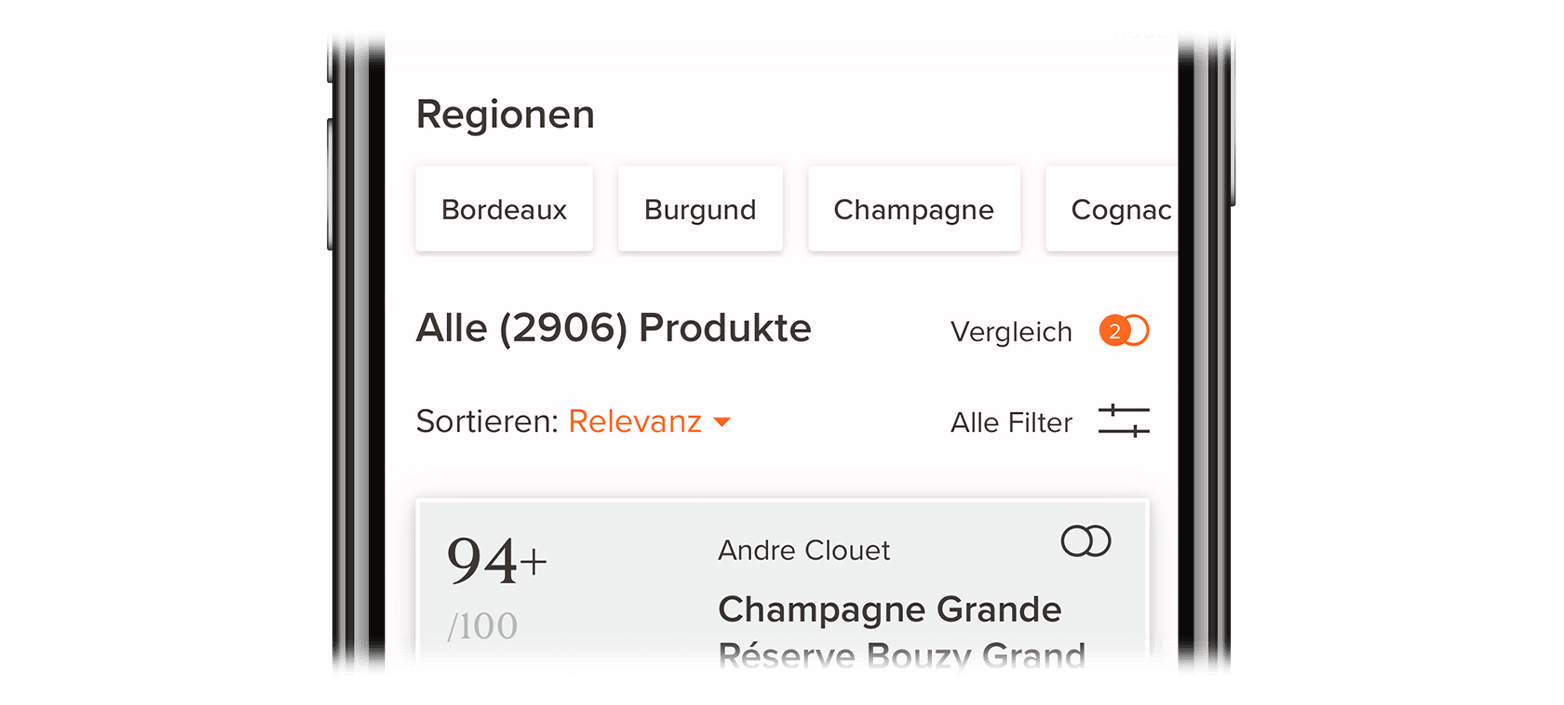Open the Andre Clouet product card
Viewport: 1564px width, 705px height.
[782, 586]
